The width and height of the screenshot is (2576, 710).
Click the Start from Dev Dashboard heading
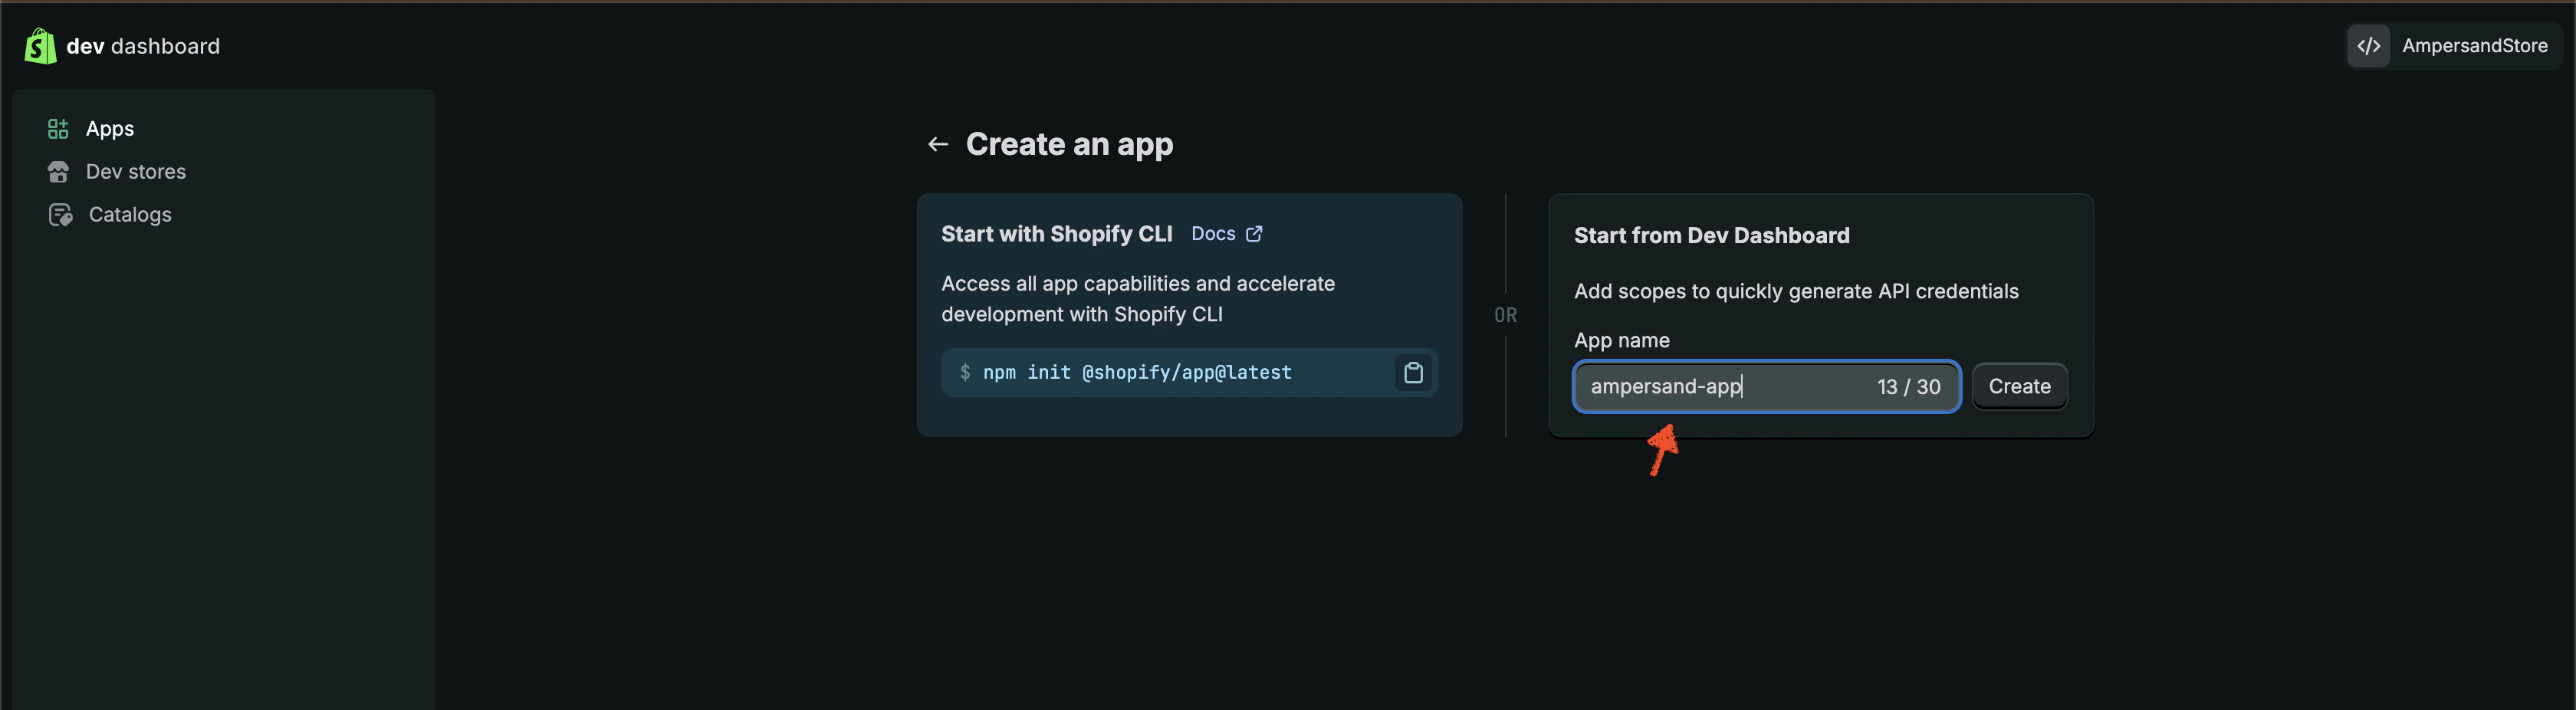[x=1712, y=235]
